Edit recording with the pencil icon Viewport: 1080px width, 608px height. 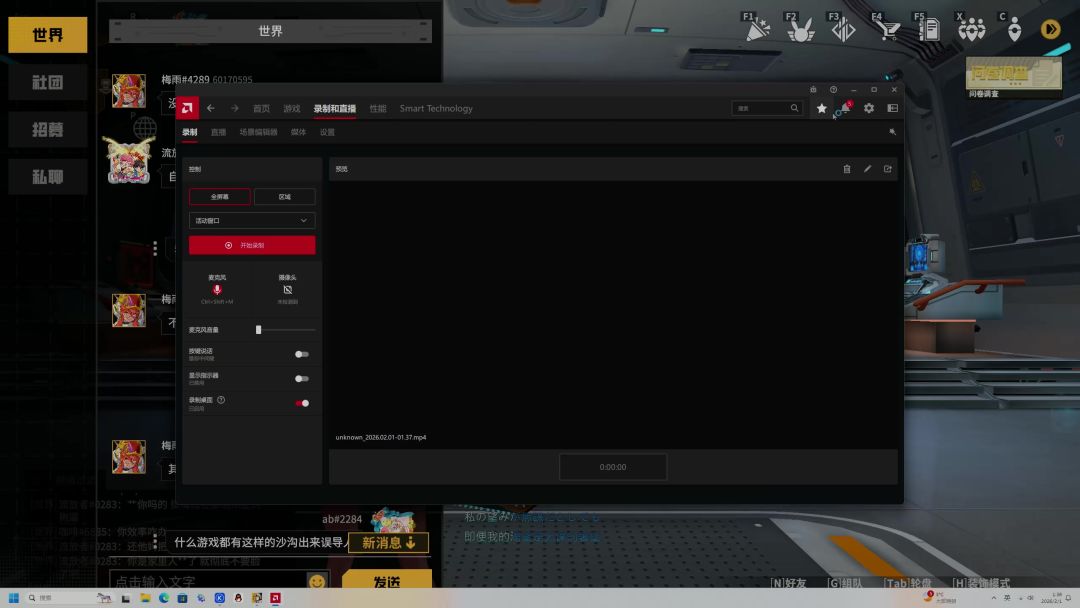click(867, 169)
